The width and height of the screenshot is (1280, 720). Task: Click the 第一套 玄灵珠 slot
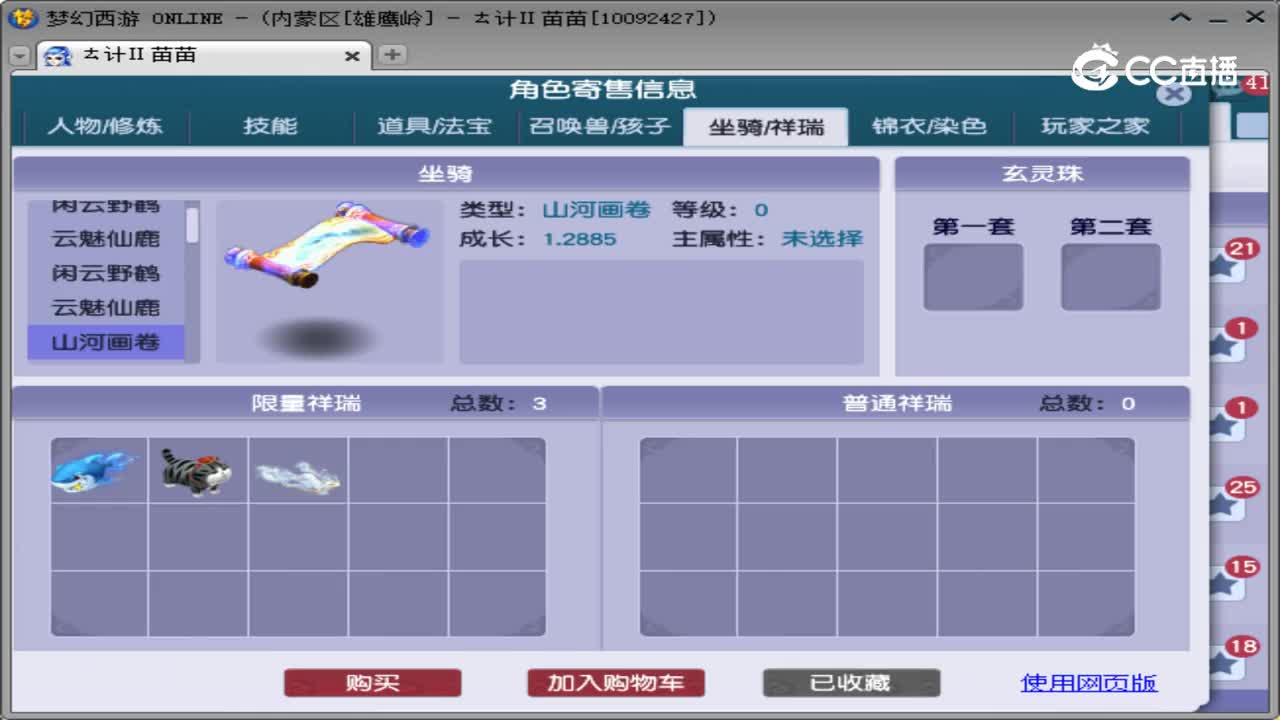pyautogui.click(x=972, y=277)
